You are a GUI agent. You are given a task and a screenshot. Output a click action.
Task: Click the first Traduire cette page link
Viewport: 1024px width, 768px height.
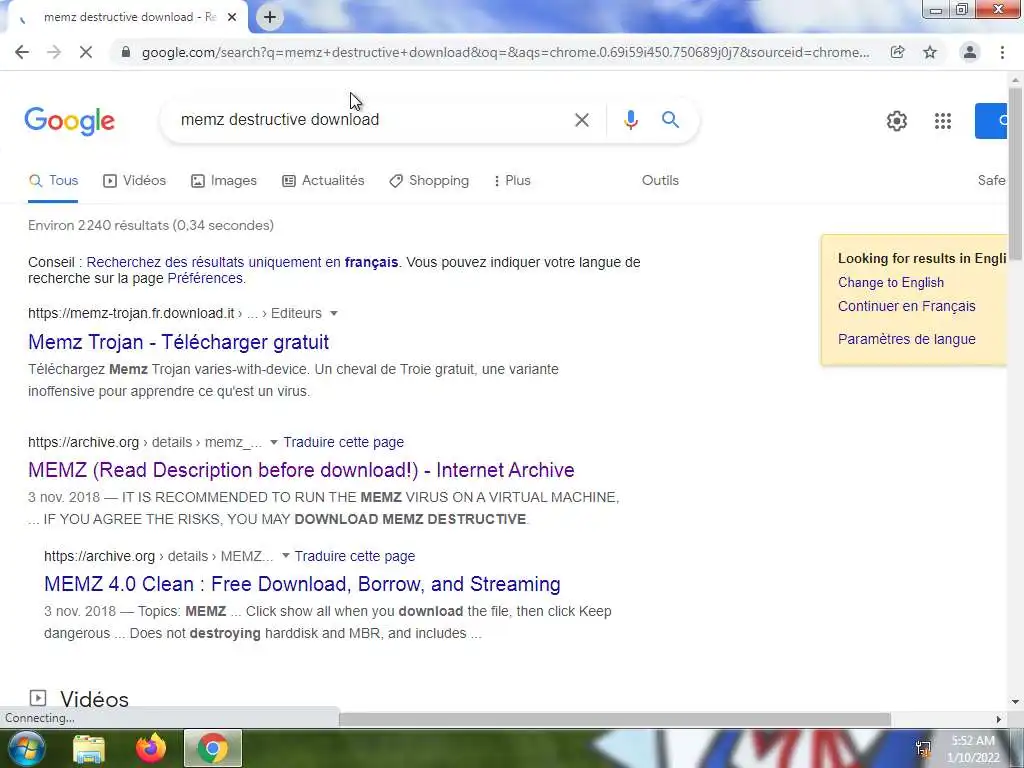[x=344, y=443]
